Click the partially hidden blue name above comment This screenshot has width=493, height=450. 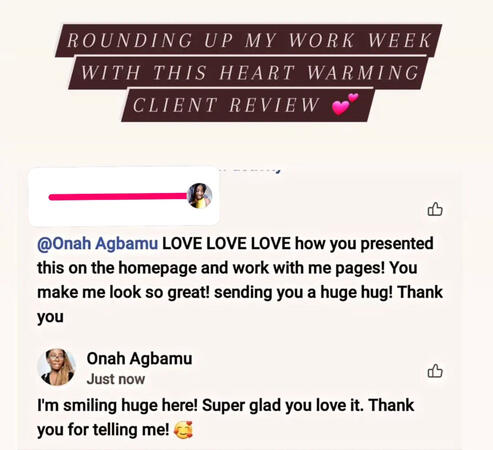pyautogui.click(x=250, y=171)
